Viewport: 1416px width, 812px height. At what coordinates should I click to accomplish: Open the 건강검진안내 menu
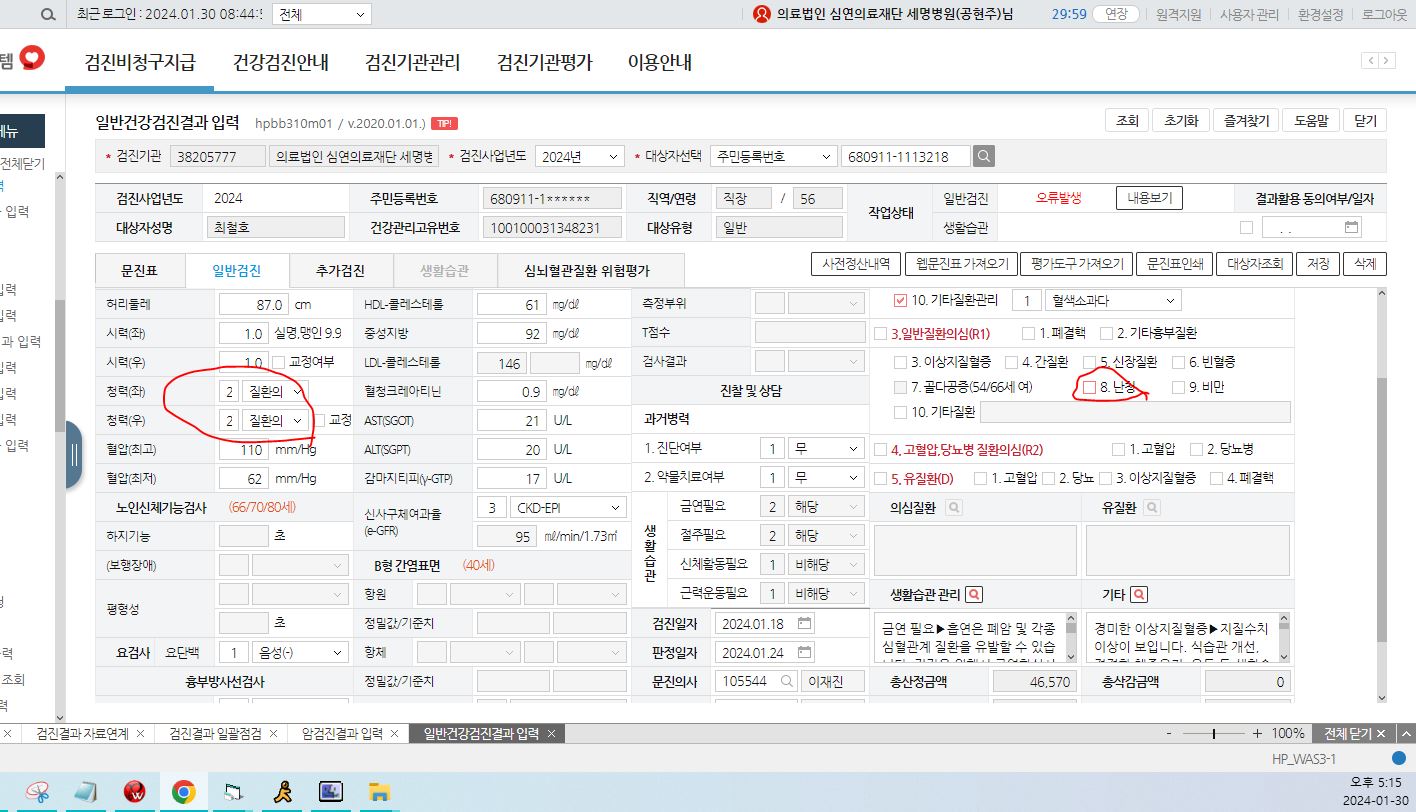click(x=281, y=62)
